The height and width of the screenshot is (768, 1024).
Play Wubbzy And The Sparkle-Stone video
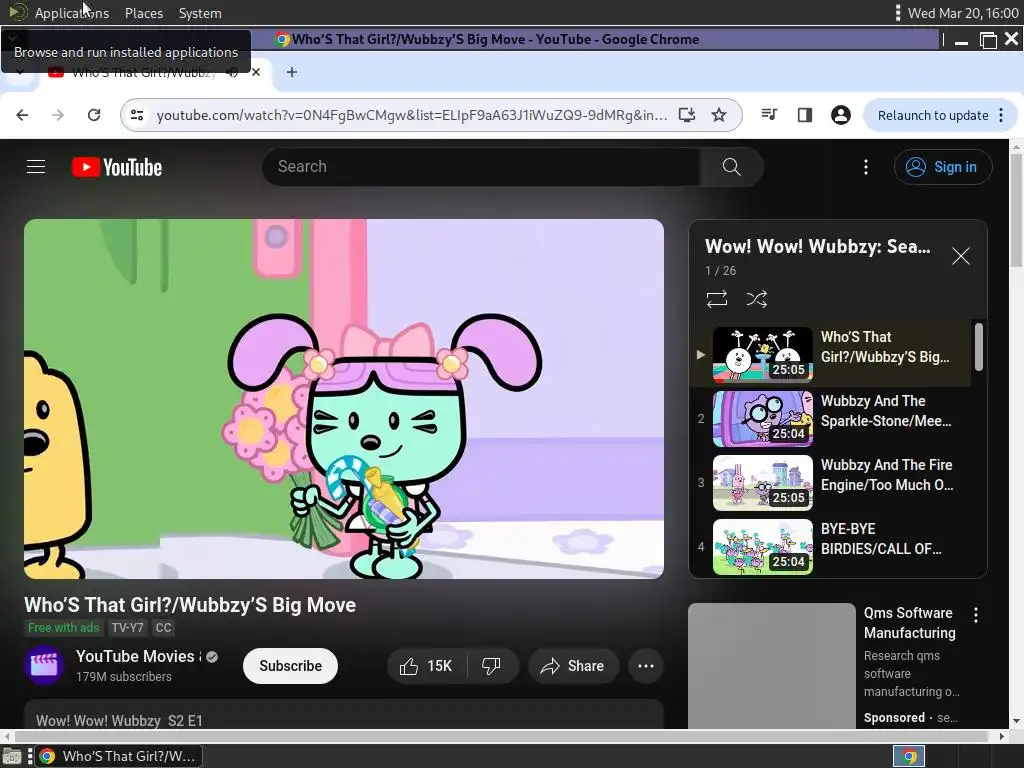pyautogui.click(x=831, y=418)
